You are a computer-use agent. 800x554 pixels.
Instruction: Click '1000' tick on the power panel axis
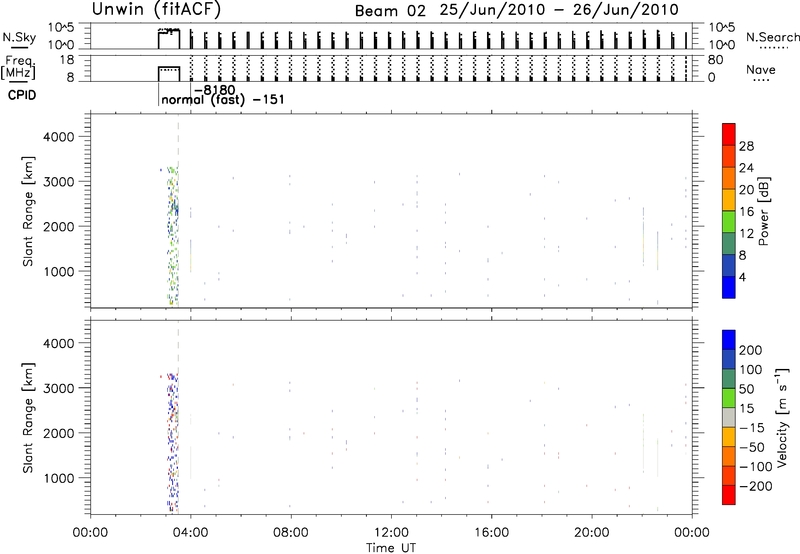[x=59, y=271]
